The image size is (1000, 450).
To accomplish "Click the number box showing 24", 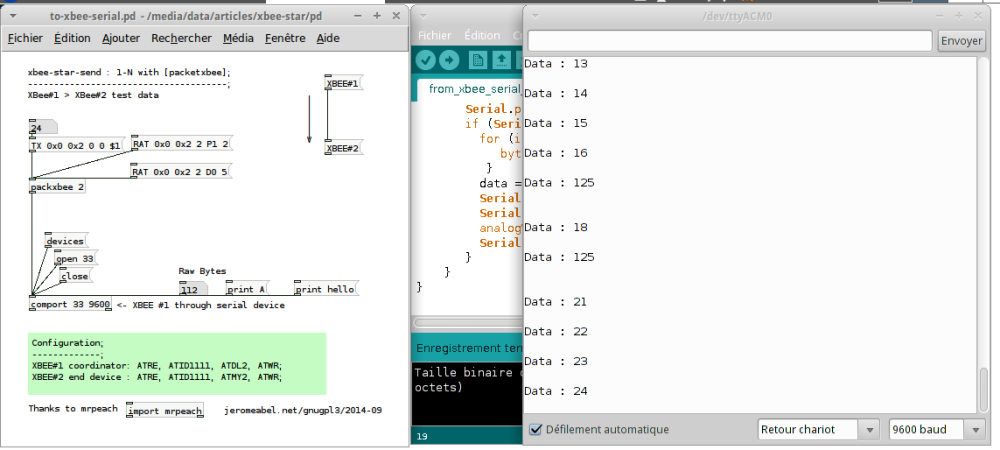I will (x=43, y=128).
